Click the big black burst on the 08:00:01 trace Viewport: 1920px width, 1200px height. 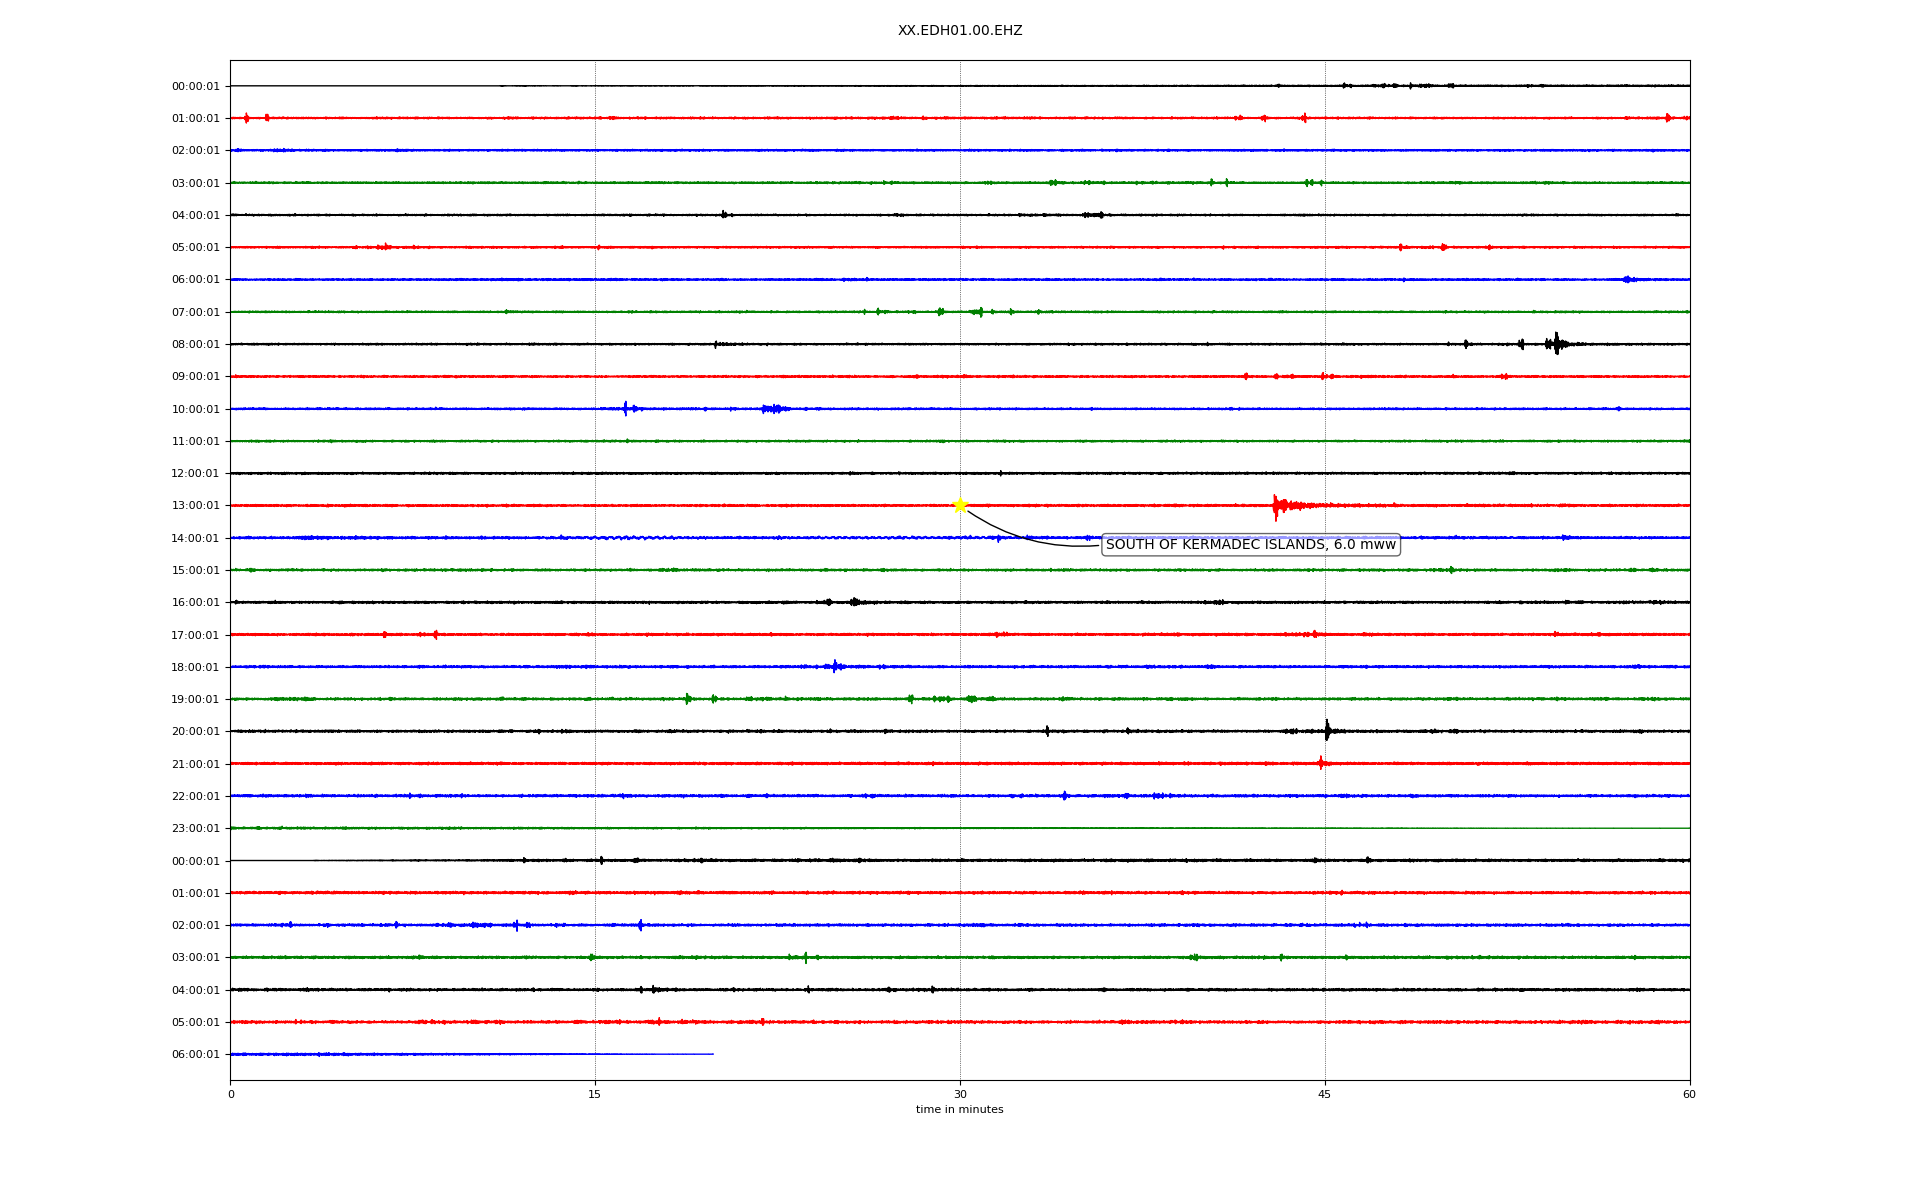coord(1556,344)
